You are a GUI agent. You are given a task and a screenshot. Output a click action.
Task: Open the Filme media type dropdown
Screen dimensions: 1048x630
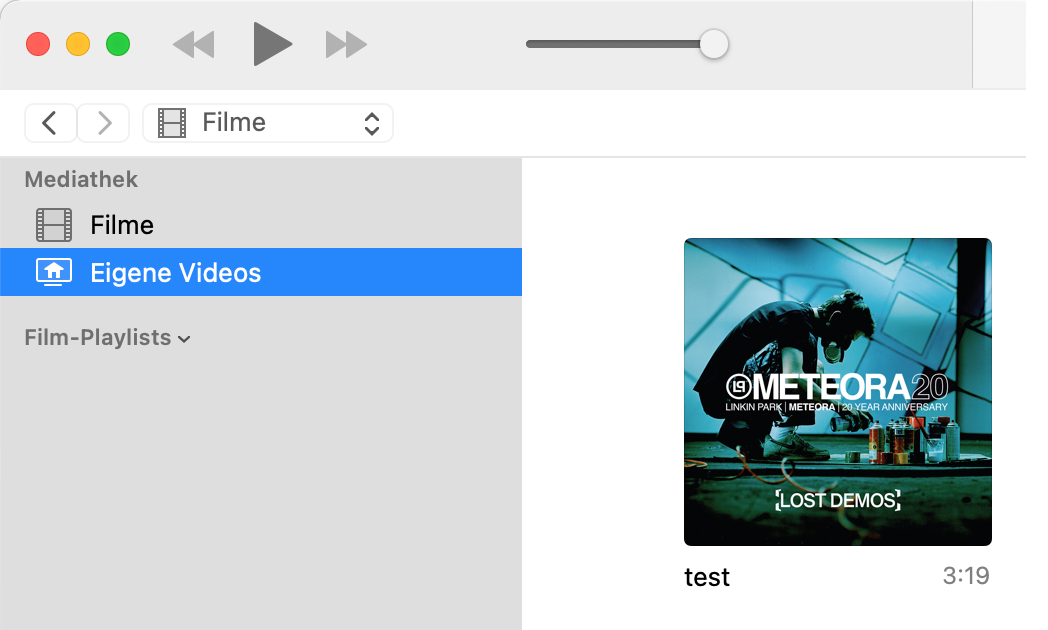click(268, 123)
